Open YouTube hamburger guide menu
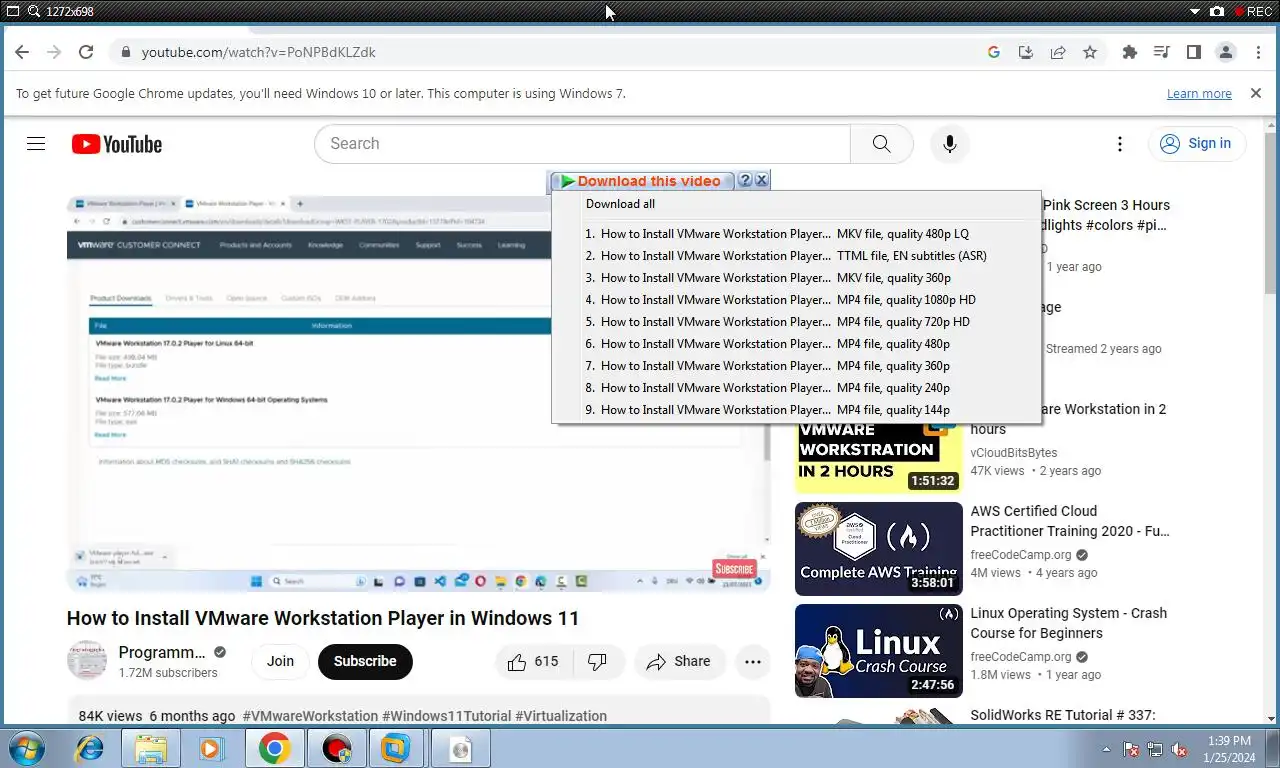 click(x=36, y=144)
